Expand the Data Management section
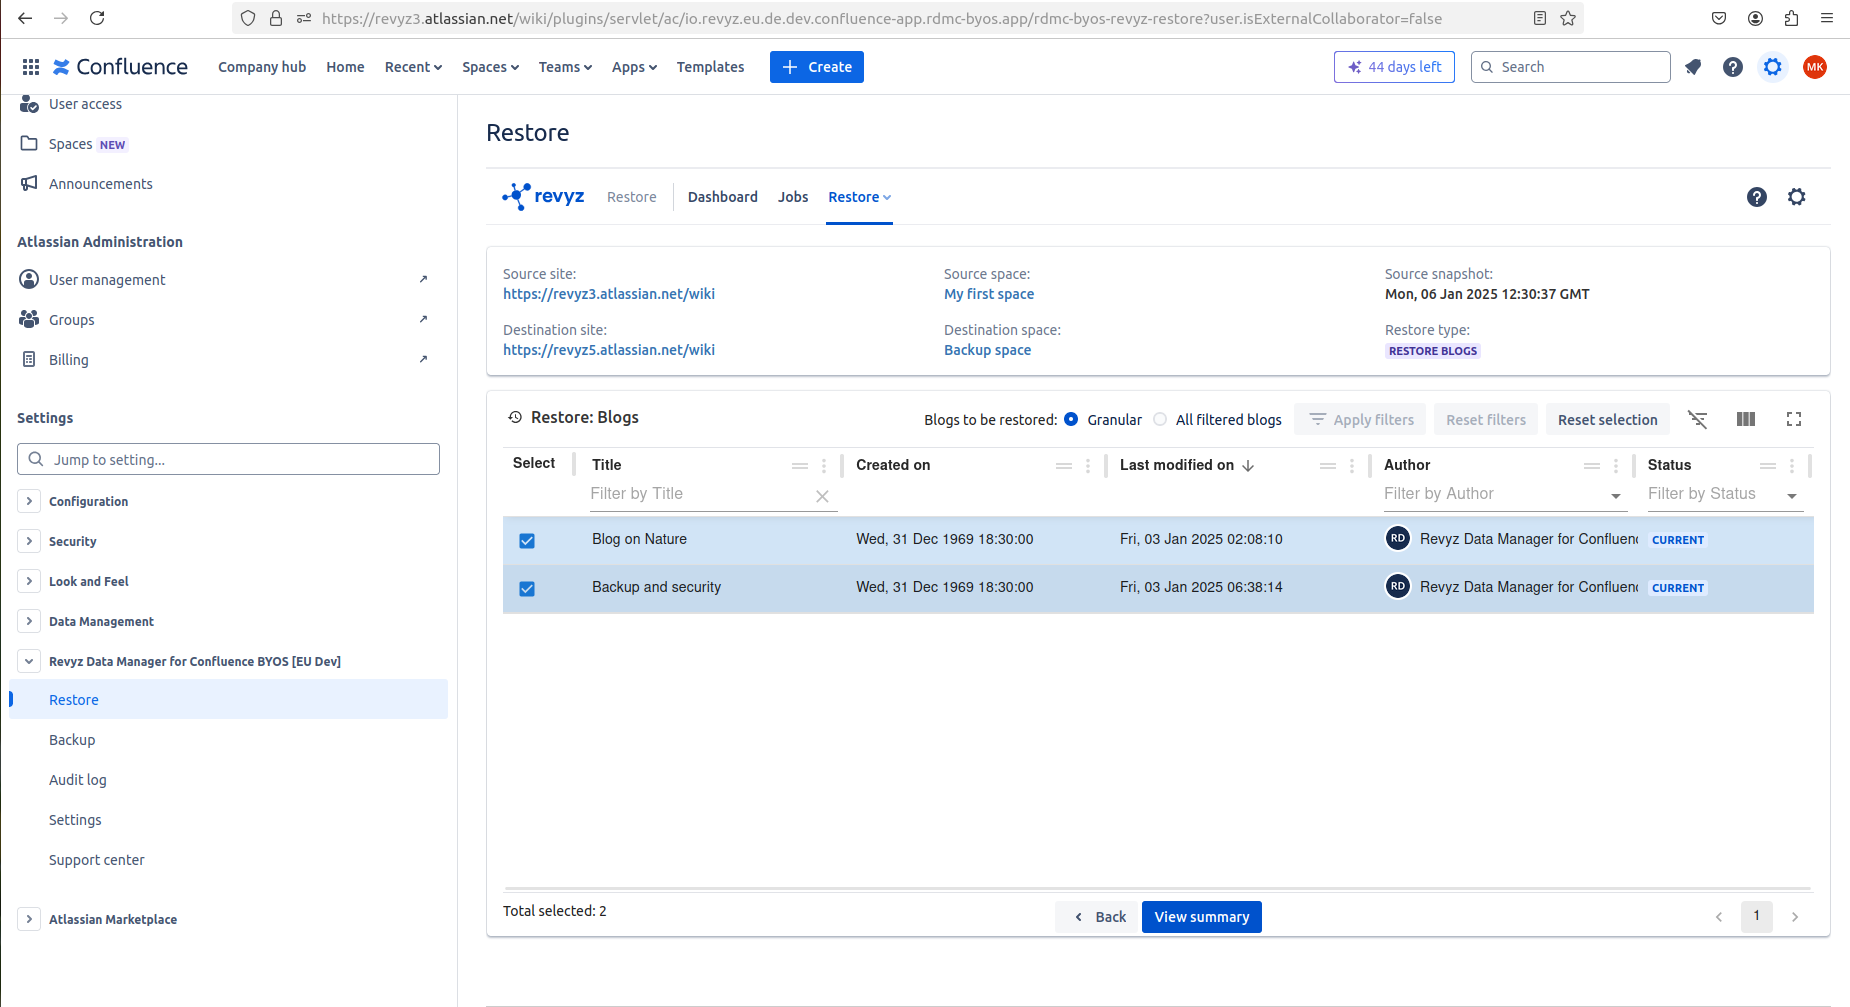The width and height of the screenshot is (1850, 1007). click(29, 621)
